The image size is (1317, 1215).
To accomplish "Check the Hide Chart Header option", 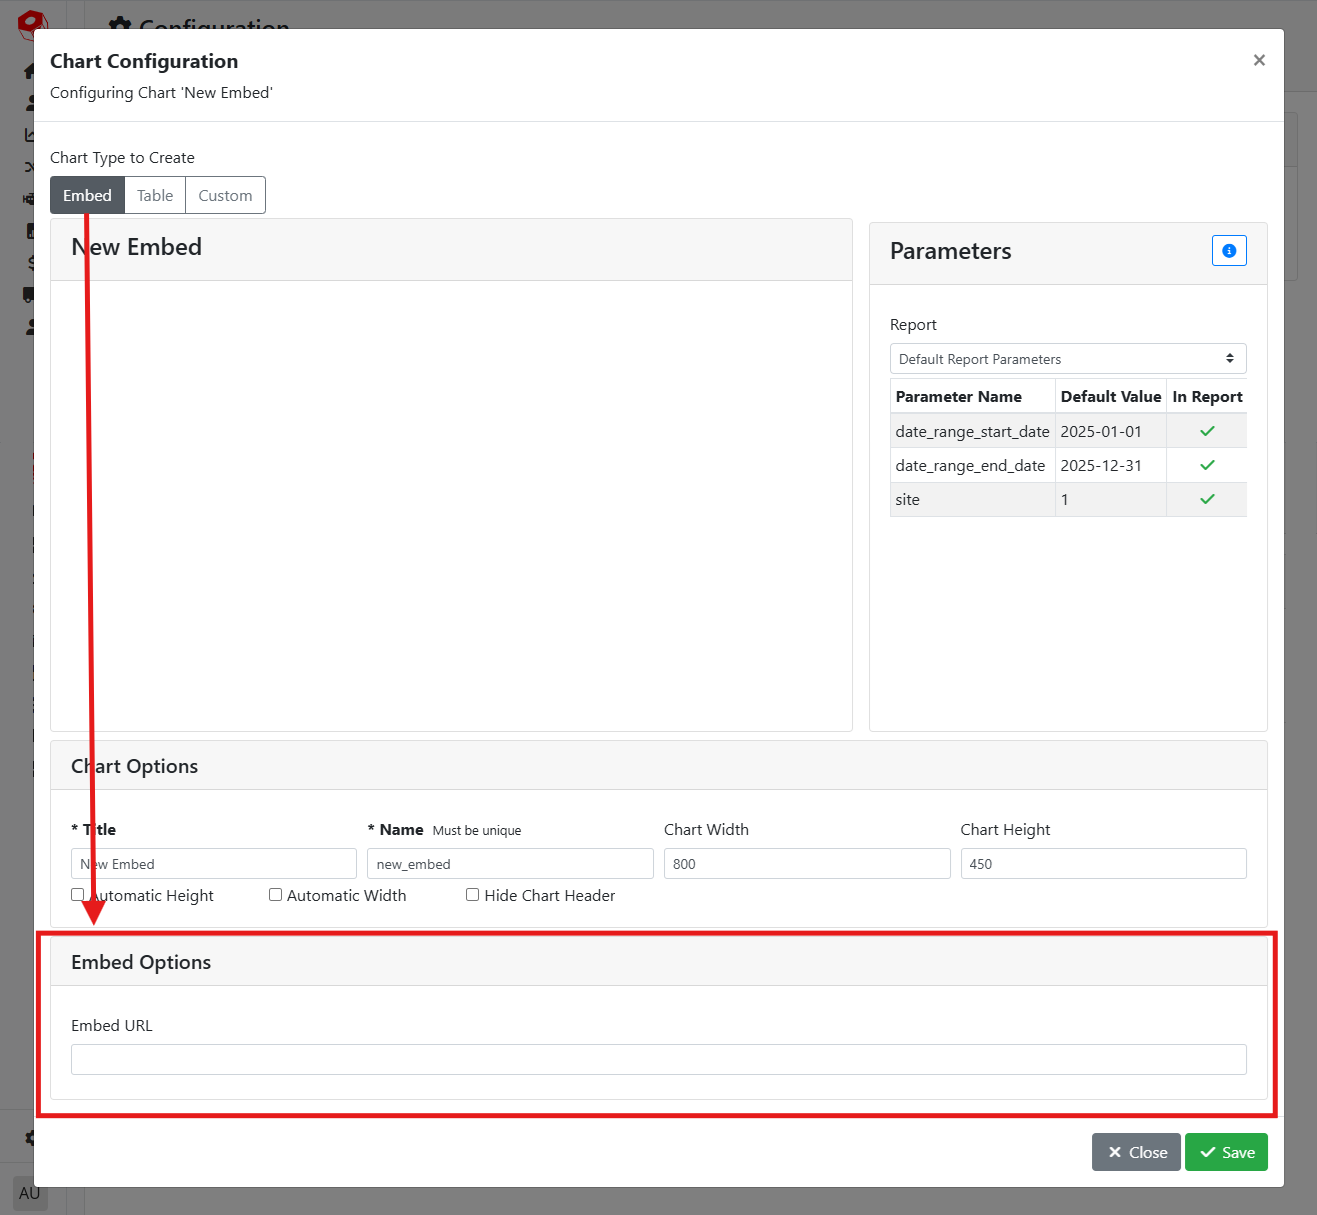I will (x=473, y=895).
